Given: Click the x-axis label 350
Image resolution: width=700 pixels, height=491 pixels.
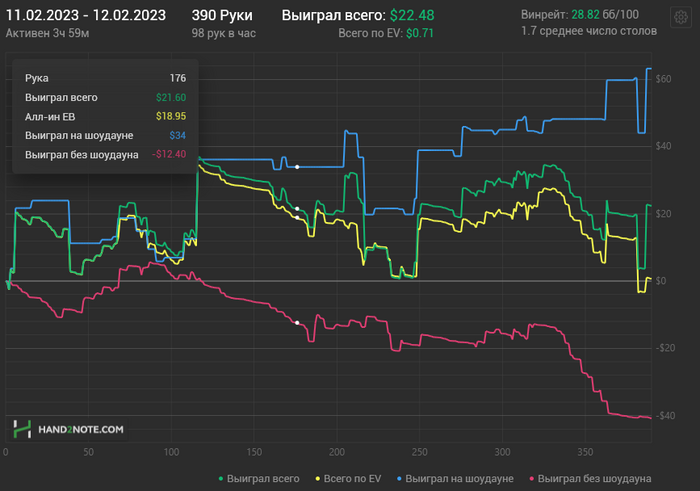Looking at the screenshot, I should [x=585, y=452].
